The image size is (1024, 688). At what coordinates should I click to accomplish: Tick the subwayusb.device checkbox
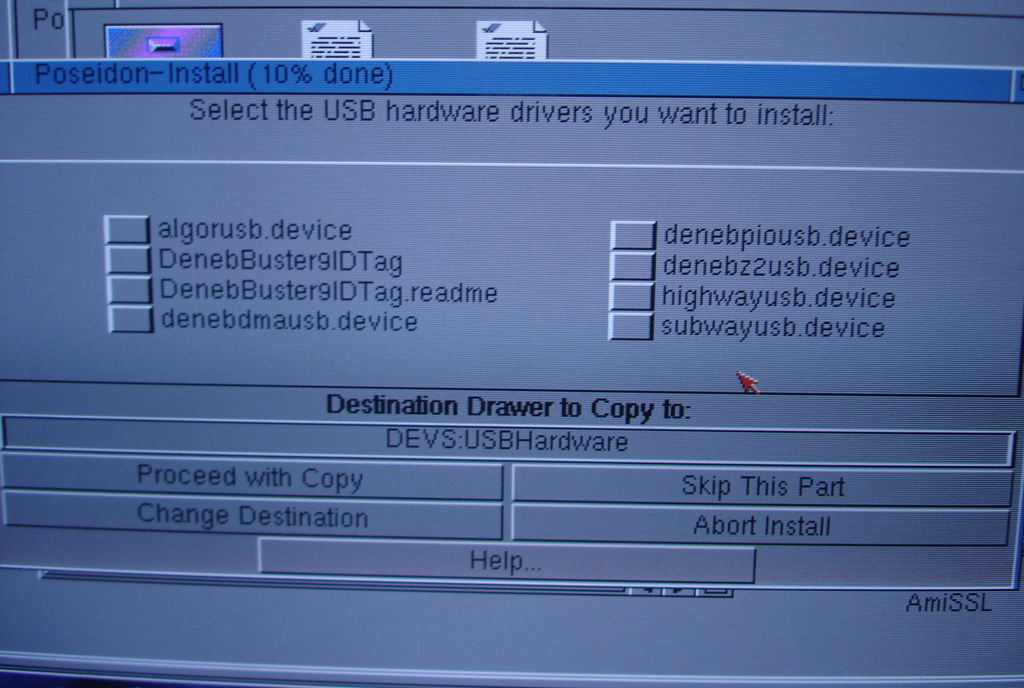(631, 326)
